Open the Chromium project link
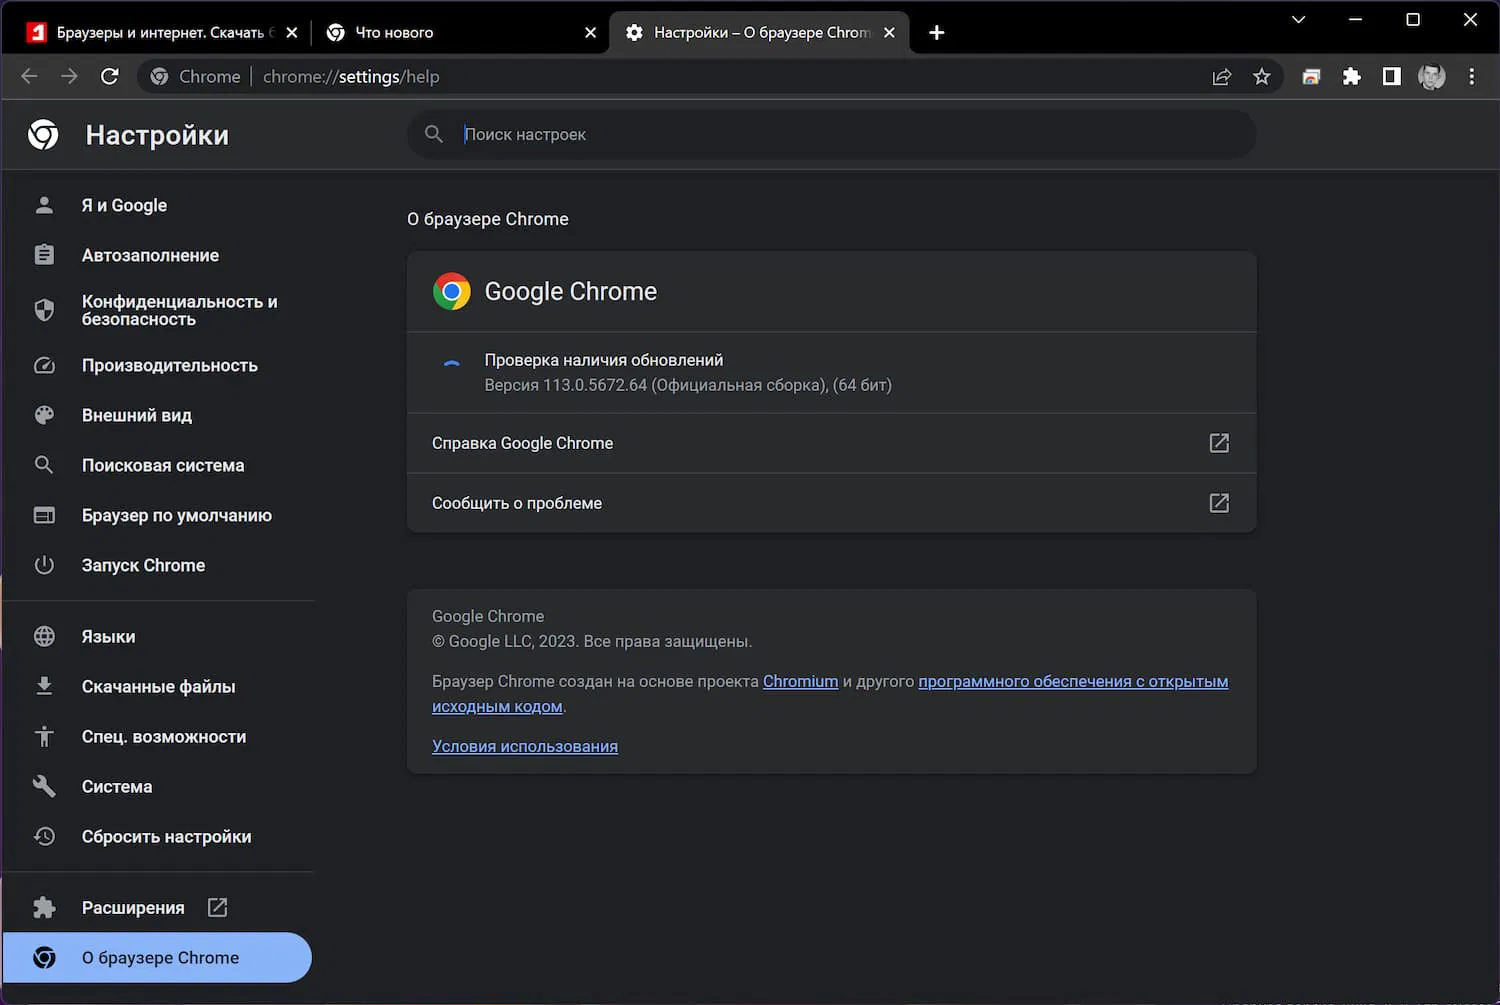 tap(800, 682)
